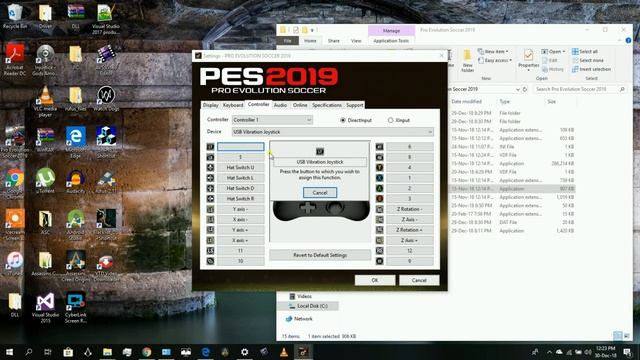The image size is (640, 360).
Task: Click the Z Axis + mapping field
Action: (x=409, y=240)
